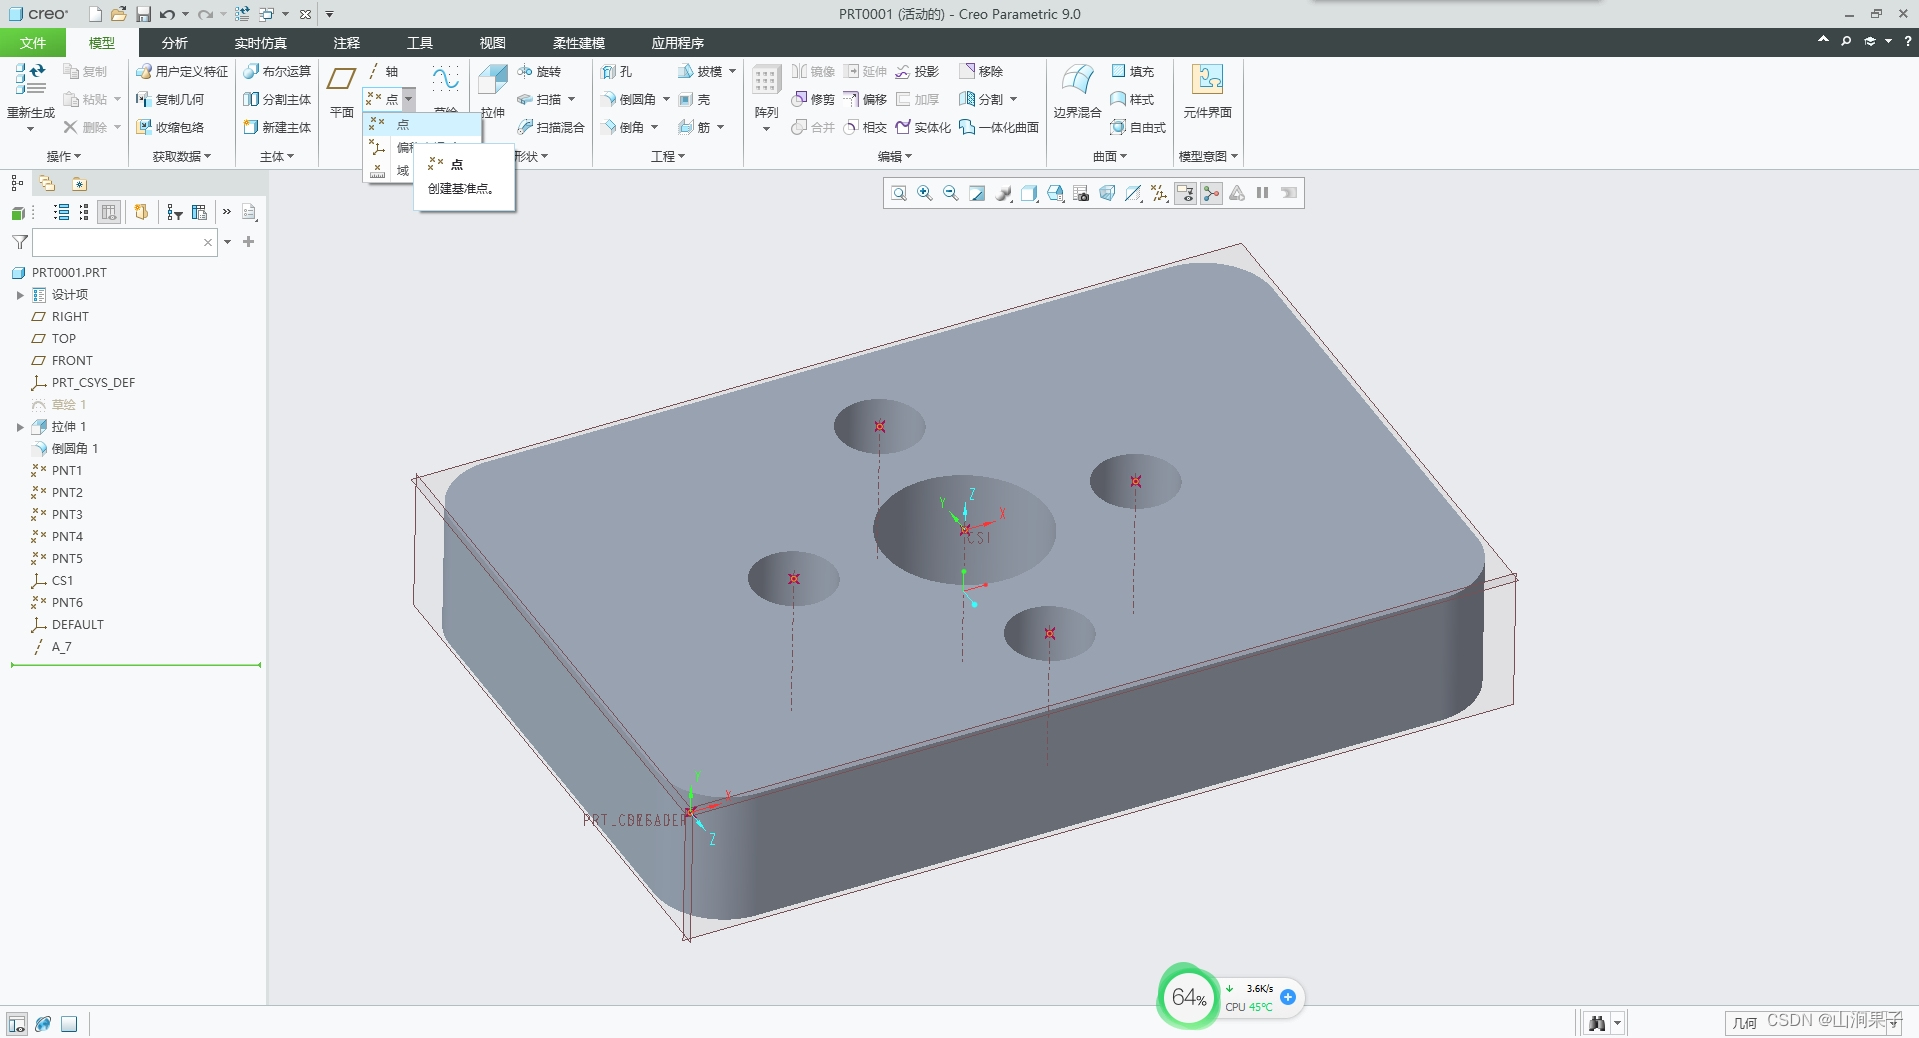
Task: Expand the 设计项 tree node
Action: (20, 295)
